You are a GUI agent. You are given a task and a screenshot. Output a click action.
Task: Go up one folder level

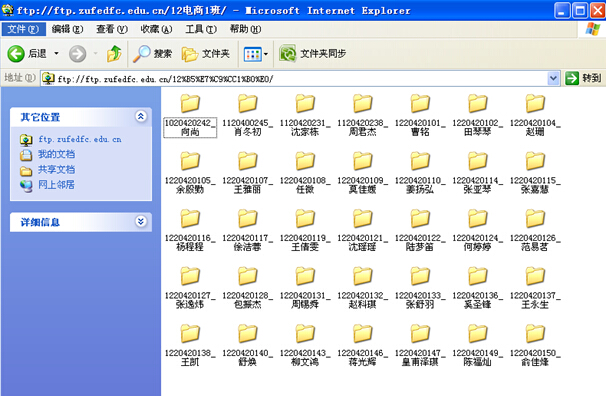click(114, 53)
